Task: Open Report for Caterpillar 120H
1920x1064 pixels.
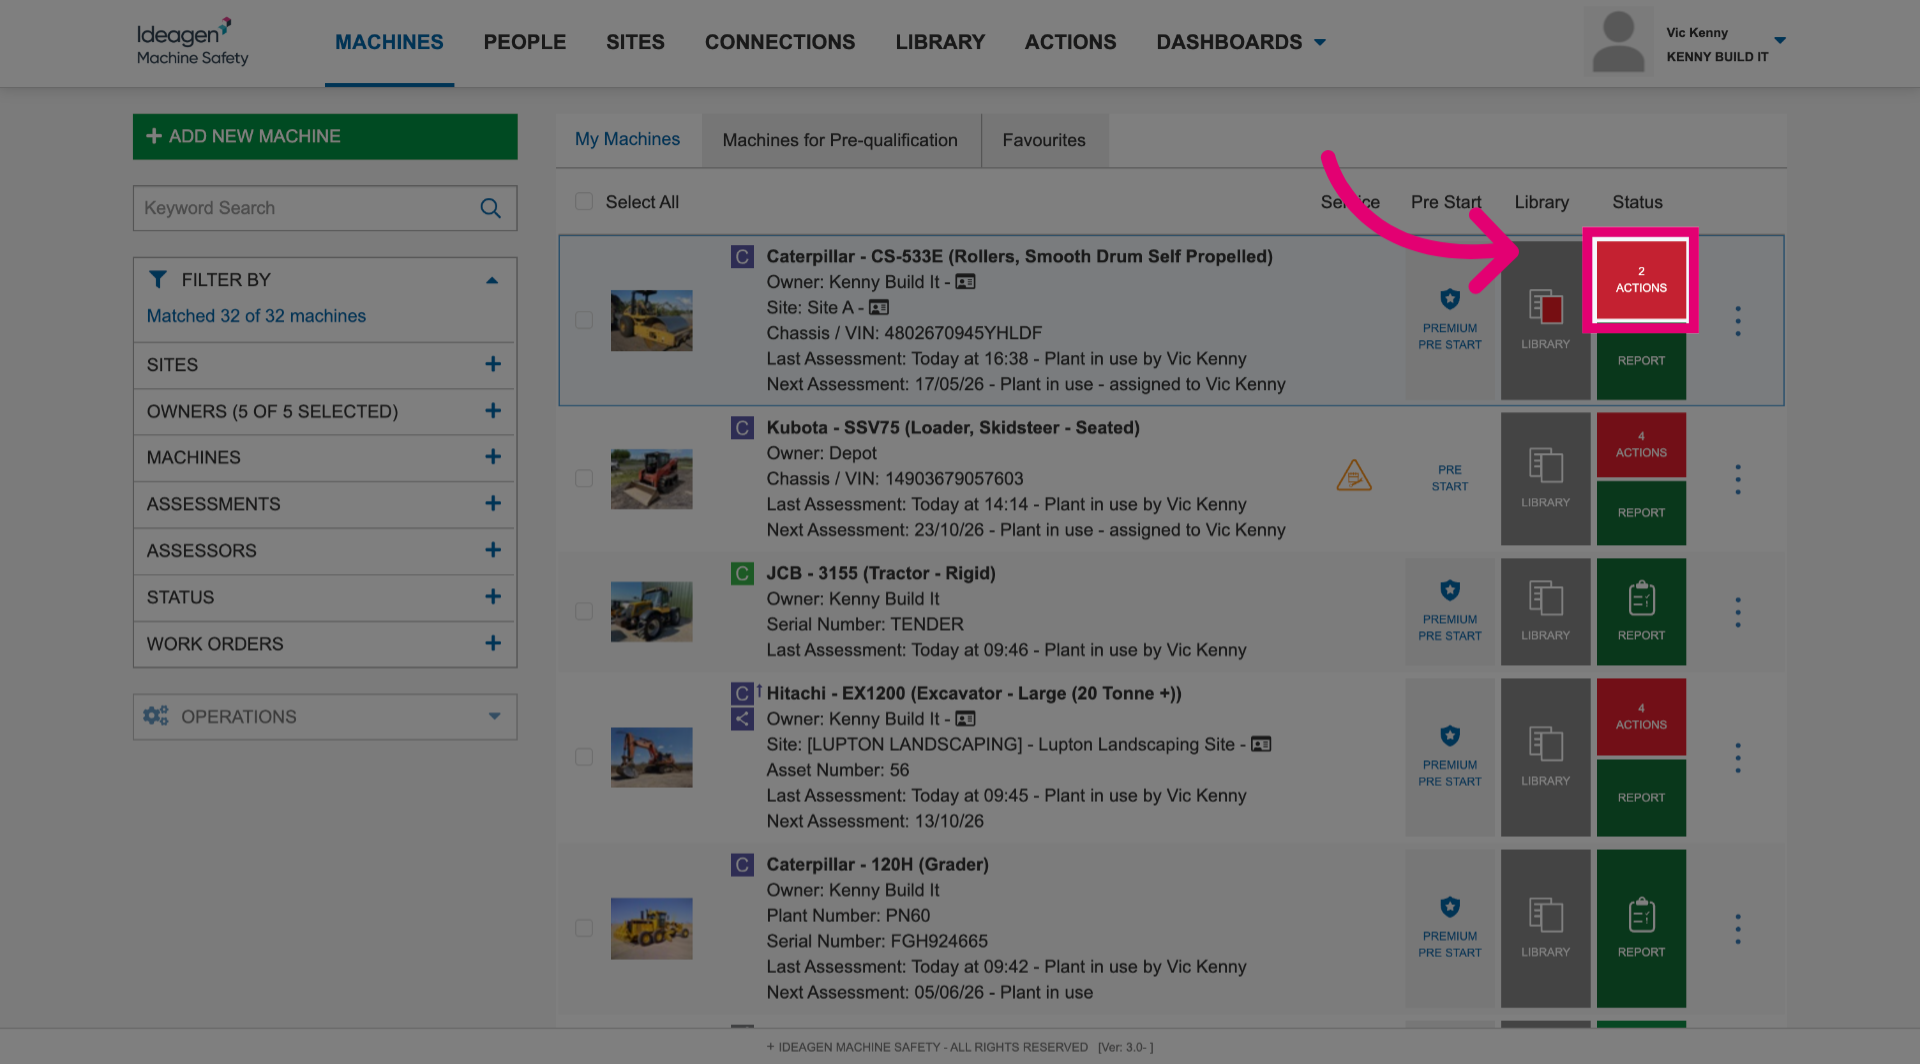Action: [x=1641, y=928]
